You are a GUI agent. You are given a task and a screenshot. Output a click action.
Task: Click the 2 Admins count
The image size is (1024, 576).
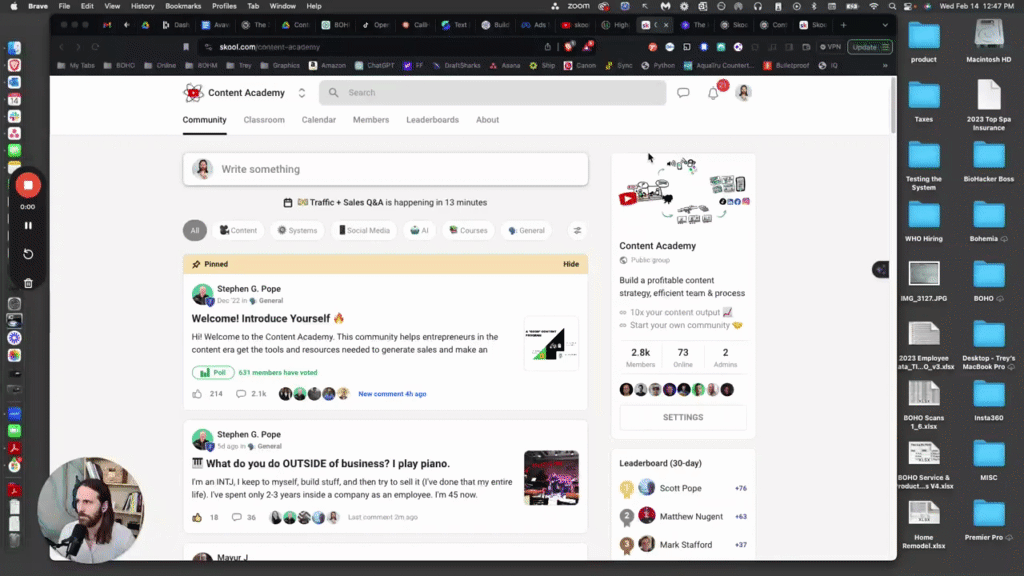(x=726, y=357)
